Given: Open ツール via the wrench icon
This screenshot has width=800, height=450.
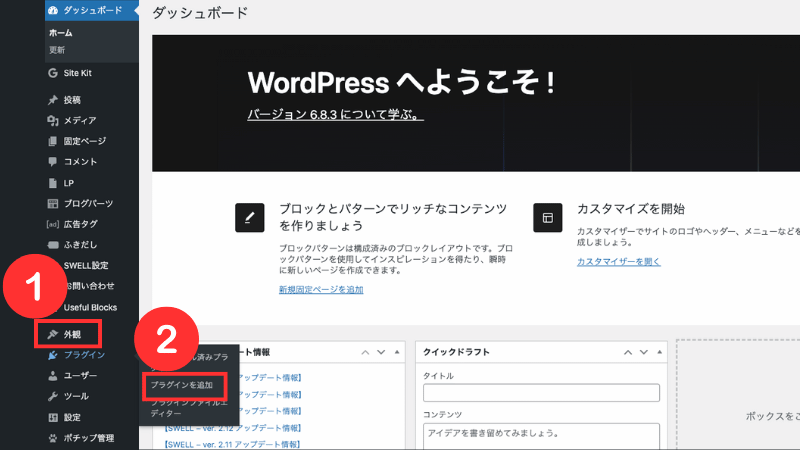Looking at the screenshot, I should [x=53, y=396].
